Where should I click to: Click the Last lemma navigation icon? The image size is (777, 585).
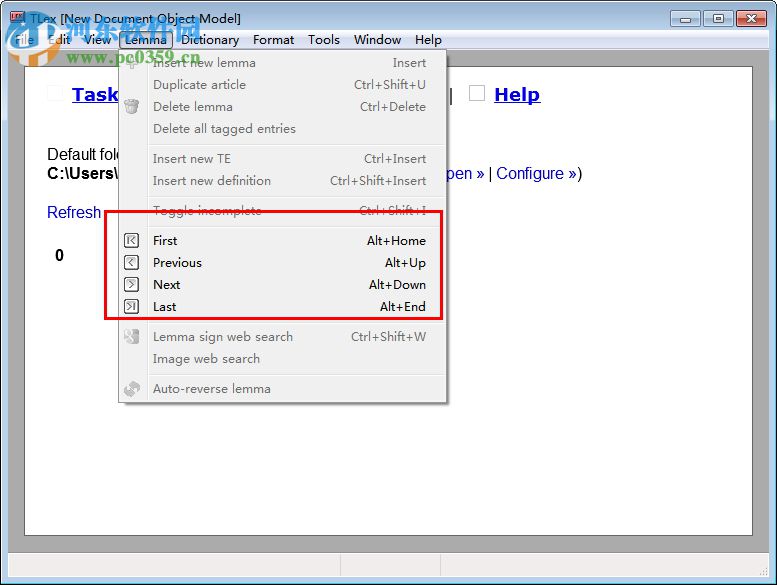(131, 307)
